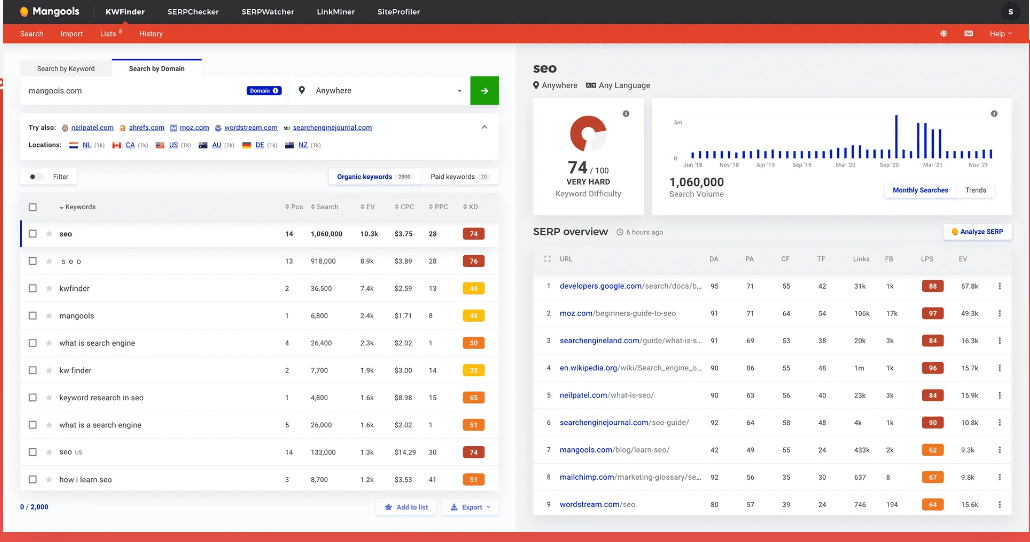The image size is (1030, 542).
Task: Open ahrefs.com suggestion link
Action: pyautogui.click(x=146, y=127)
